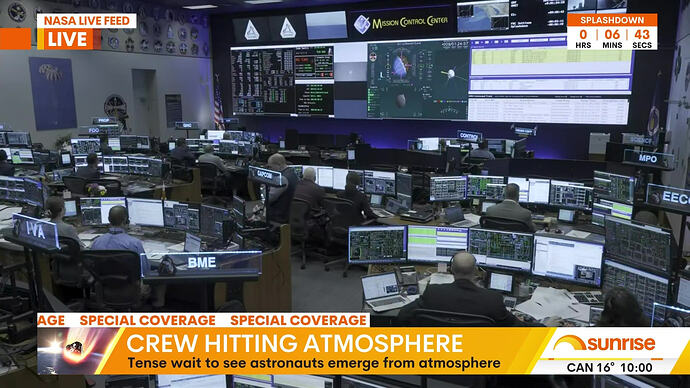Viewport: 690px width, 388px height.
Task: Click the orange SPLASHDOWN header
Action: click(x=612, y=20)
